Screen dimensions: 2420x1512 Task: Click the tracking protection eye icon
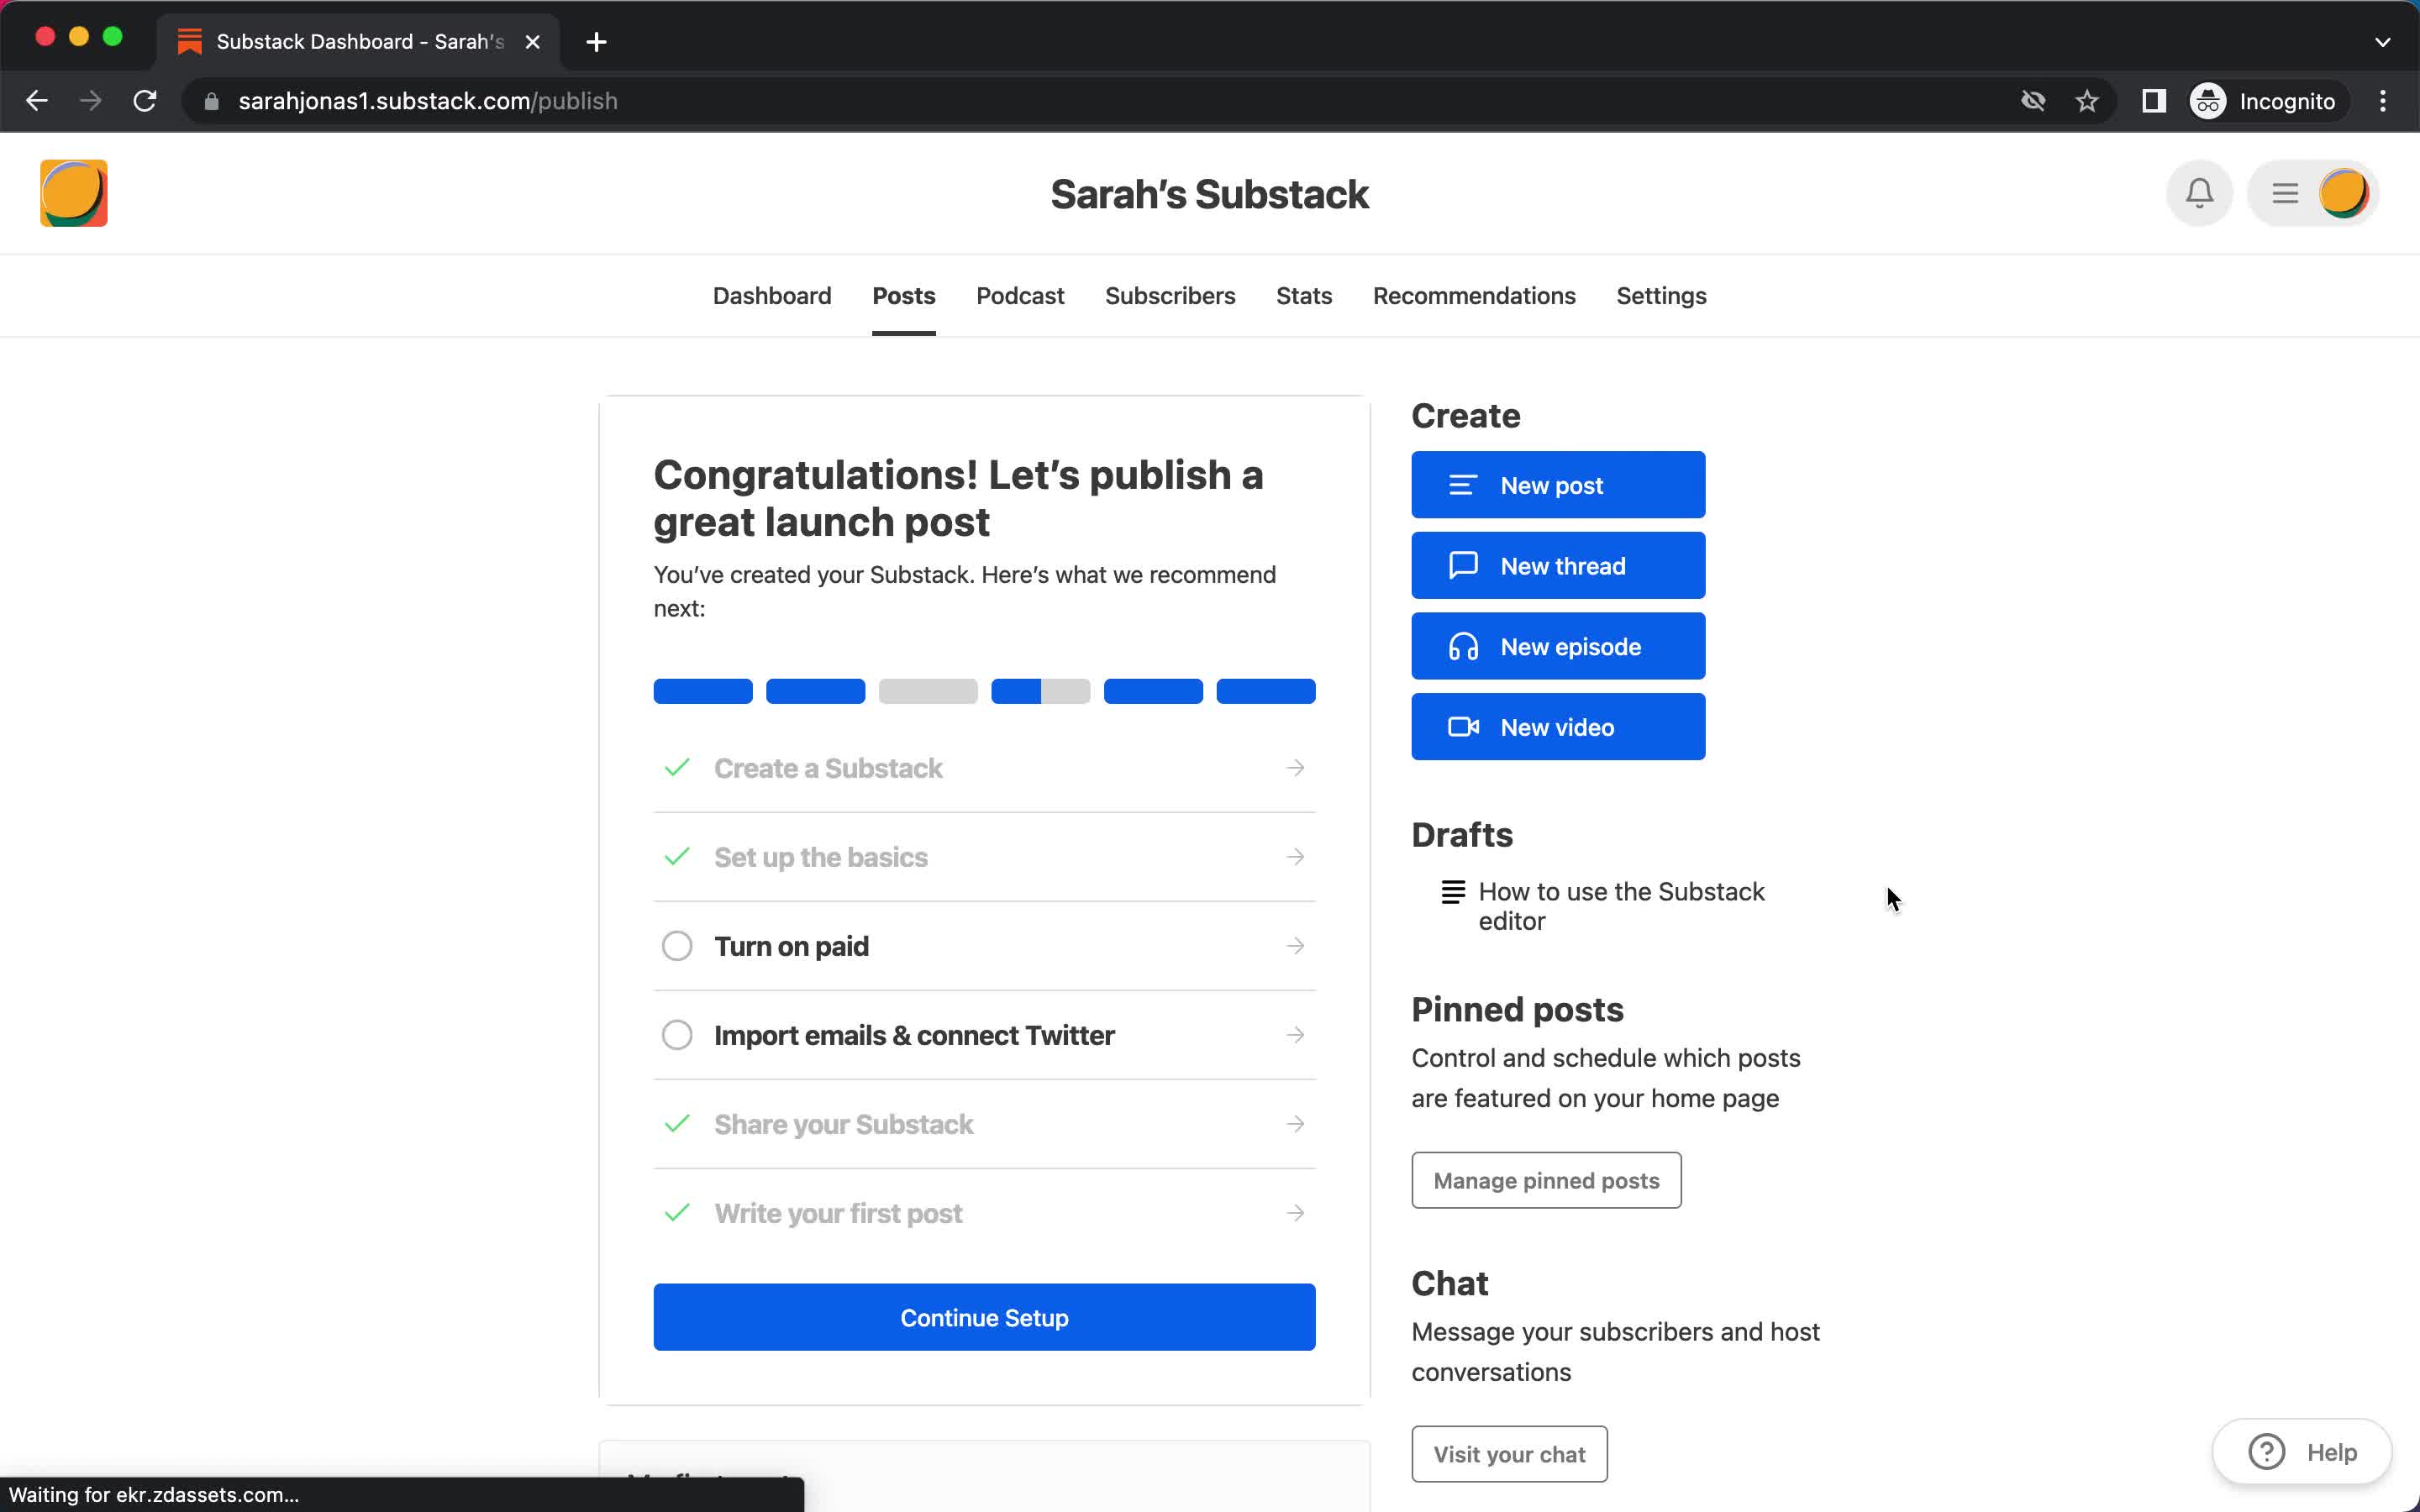(2033, 101)
